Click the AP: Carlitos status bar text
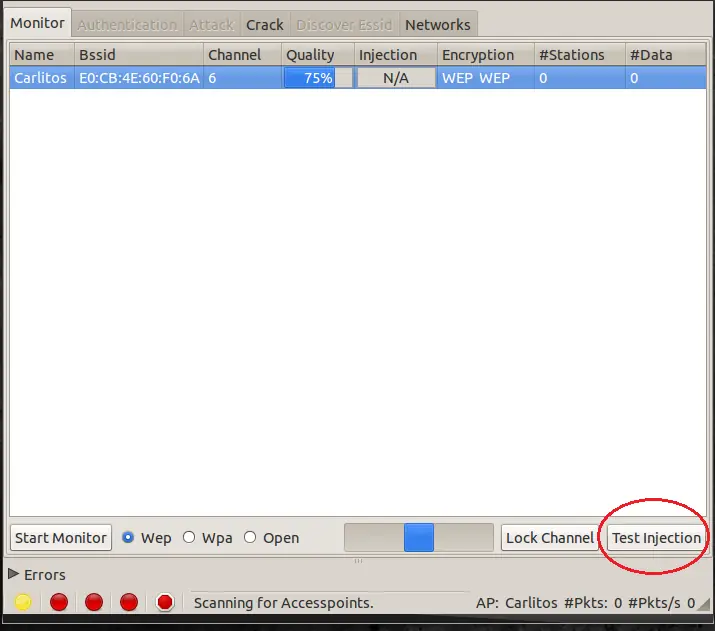 tap(517, 603)
